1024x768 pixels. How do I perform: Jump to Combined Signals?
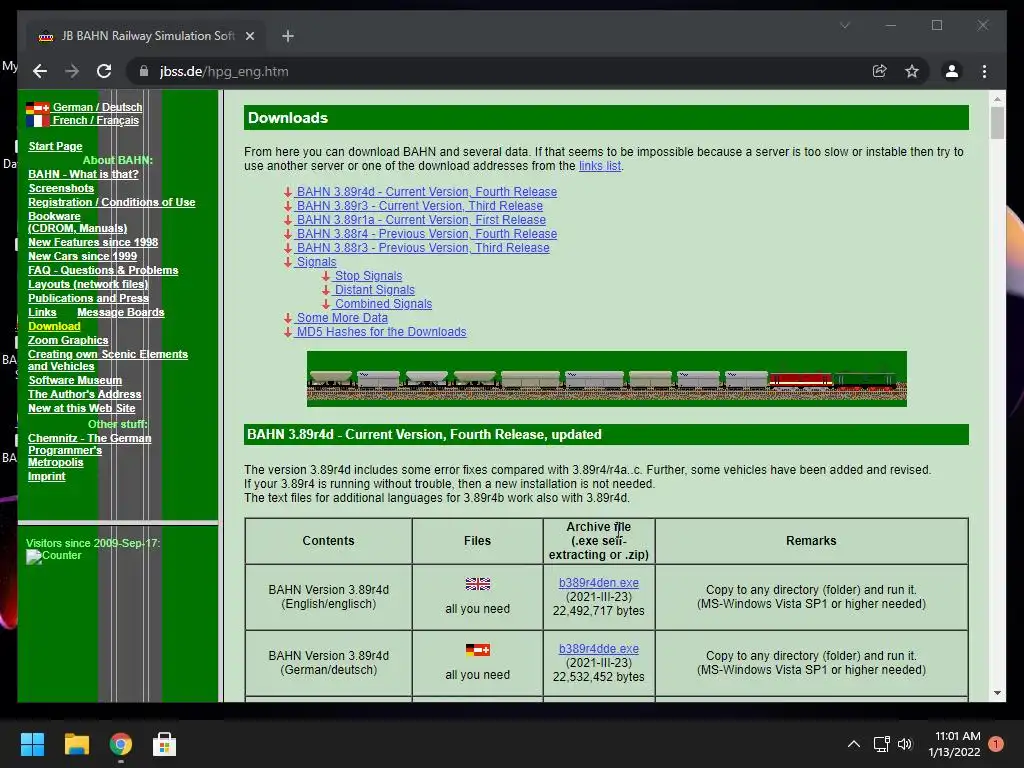click(383, 304)
